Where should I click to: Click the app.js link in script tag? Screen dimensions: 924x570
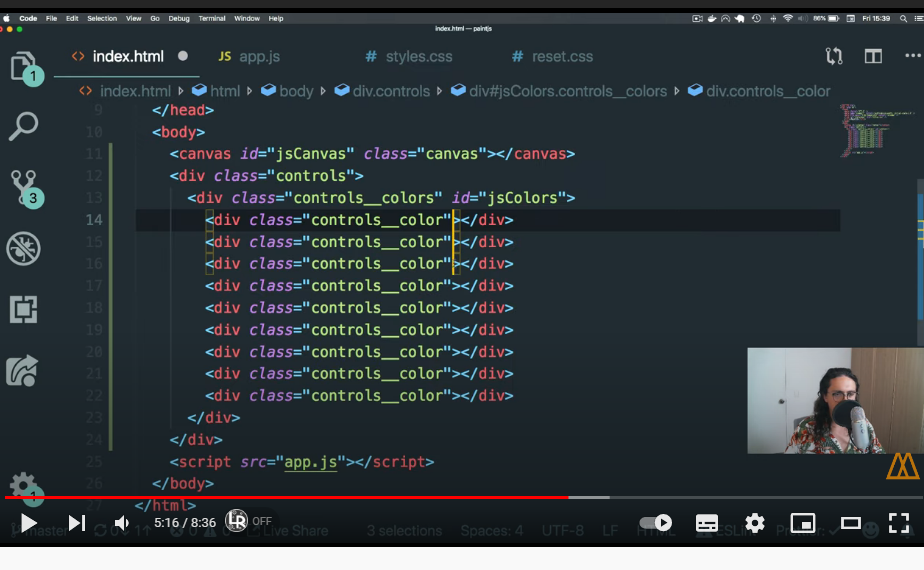click(x=311, y=462)
